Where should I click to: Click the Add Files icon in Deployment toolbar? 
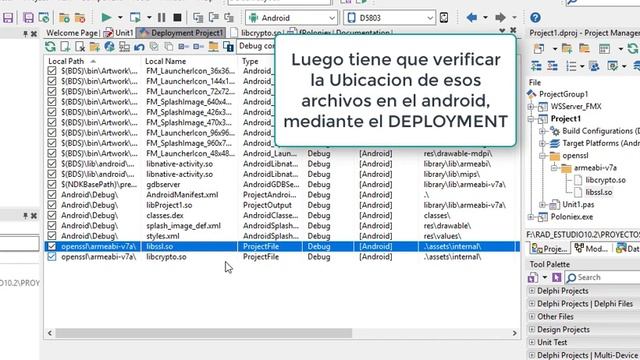65,47
